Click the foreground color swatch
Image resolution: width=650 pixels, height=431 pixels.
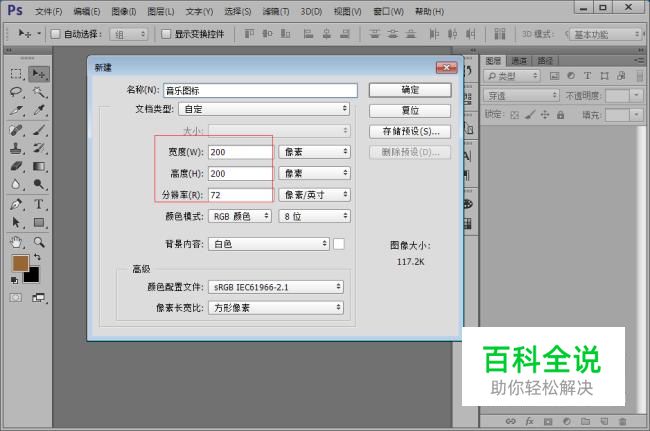point(20,263)
